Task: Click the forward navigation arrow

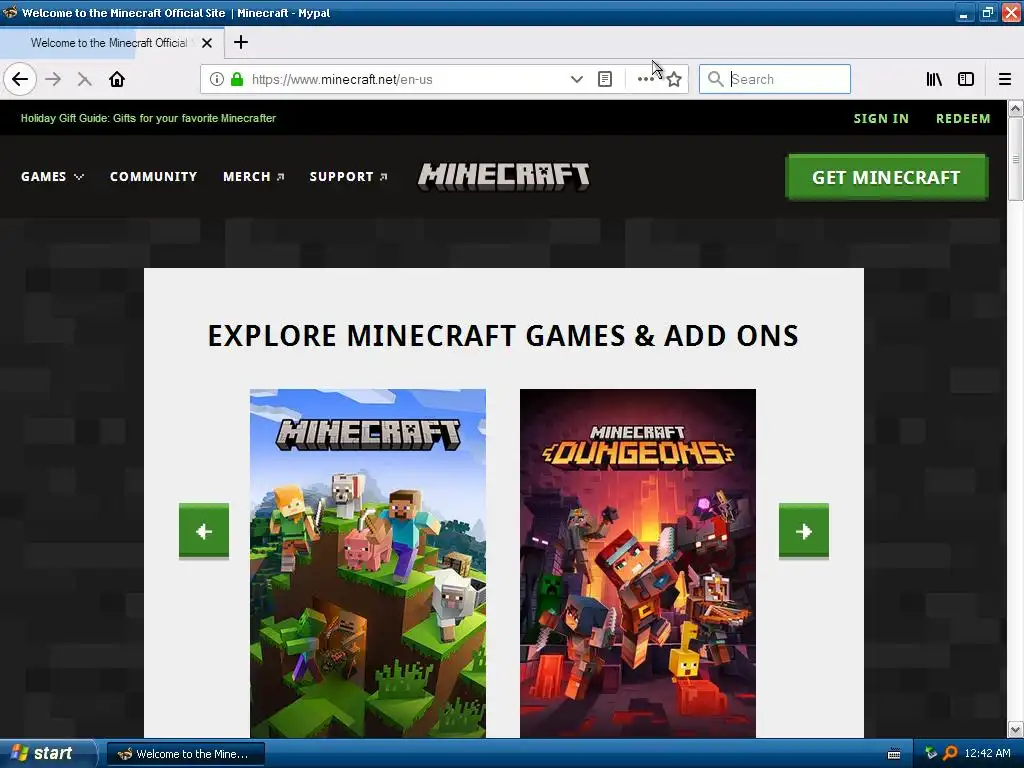Action: click(53, 79)
